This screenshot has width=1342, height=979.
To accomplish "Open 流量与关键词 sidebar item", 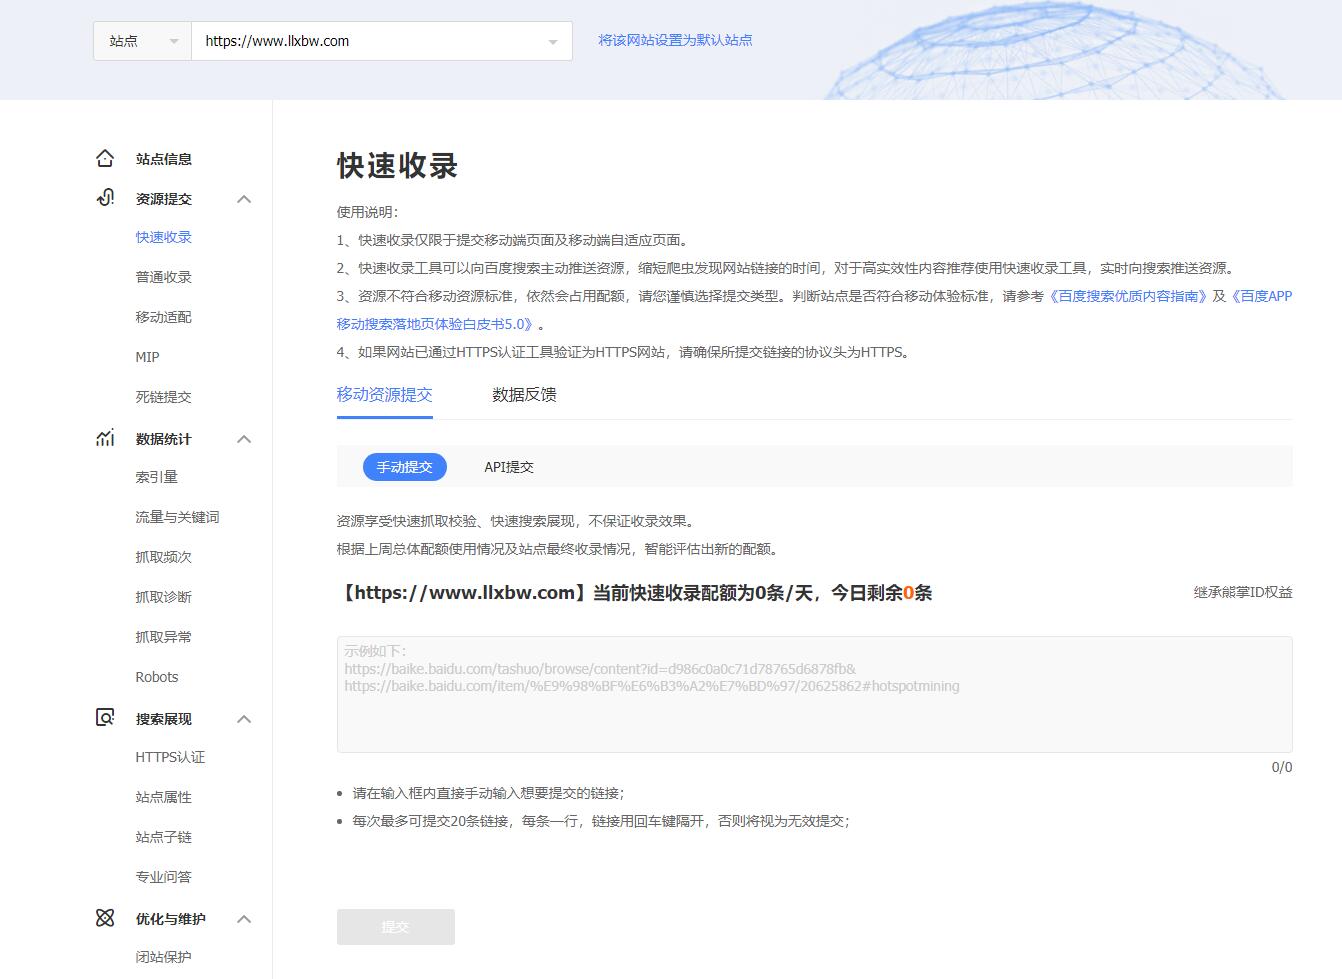I will click(178, 517).
